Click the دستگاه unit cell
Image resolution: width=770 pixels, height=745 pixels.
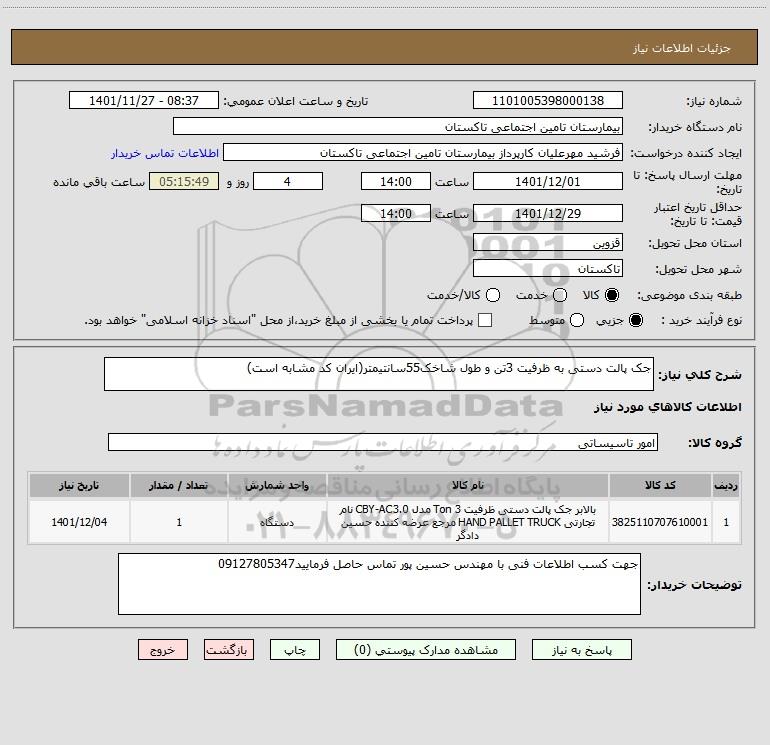coord(277,522)
